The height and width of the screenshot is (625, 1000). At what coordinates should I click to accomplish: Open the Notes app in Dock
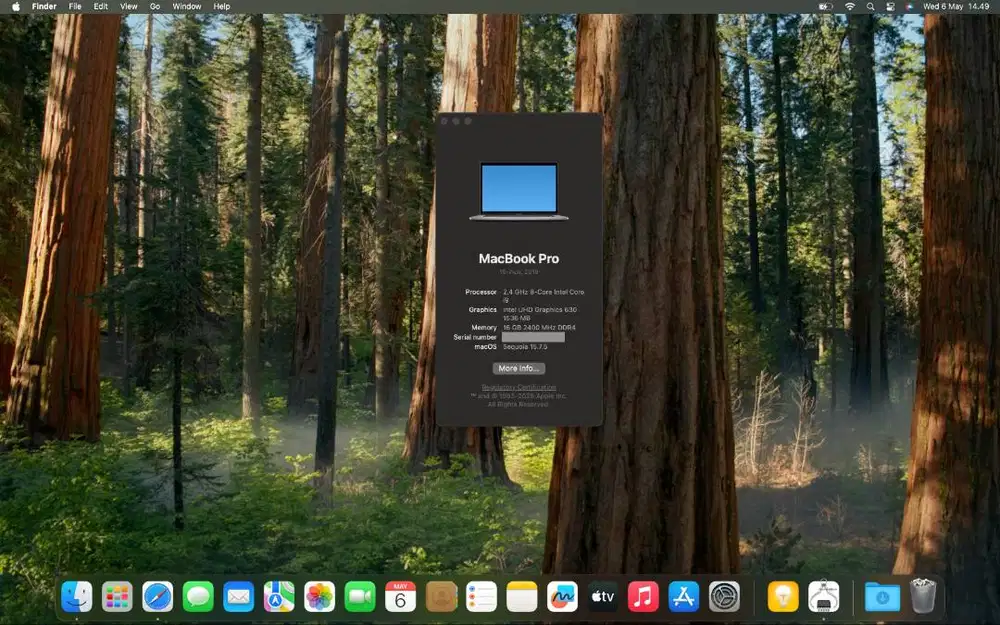pos(522,597)
